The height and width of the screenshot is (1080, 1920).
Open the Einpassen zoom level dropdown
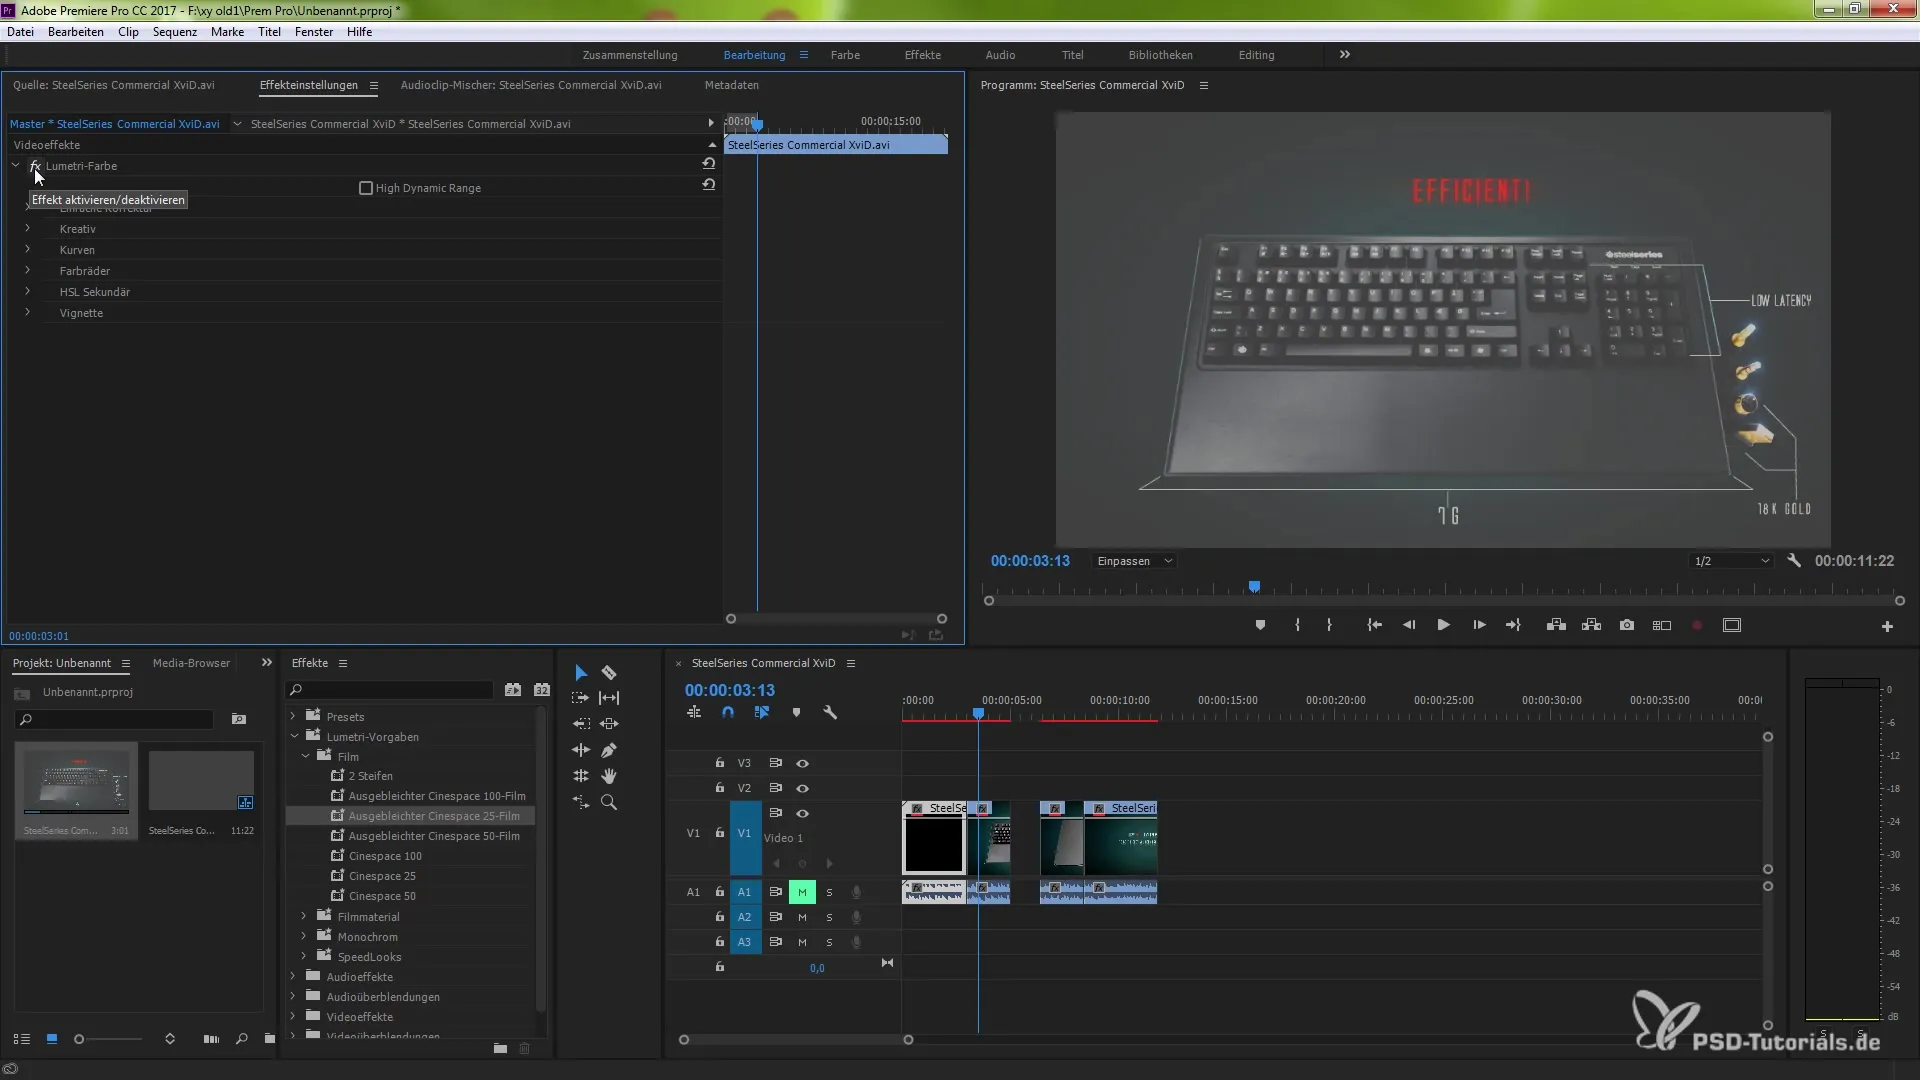pyautogui.click(x=1134, y=561)
